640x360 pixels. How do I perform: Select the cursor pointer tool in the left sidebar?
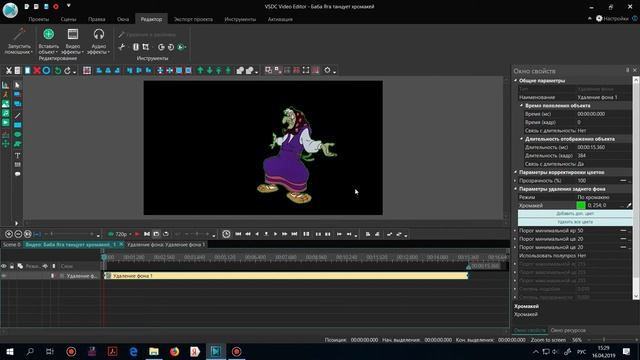(18, 85)
